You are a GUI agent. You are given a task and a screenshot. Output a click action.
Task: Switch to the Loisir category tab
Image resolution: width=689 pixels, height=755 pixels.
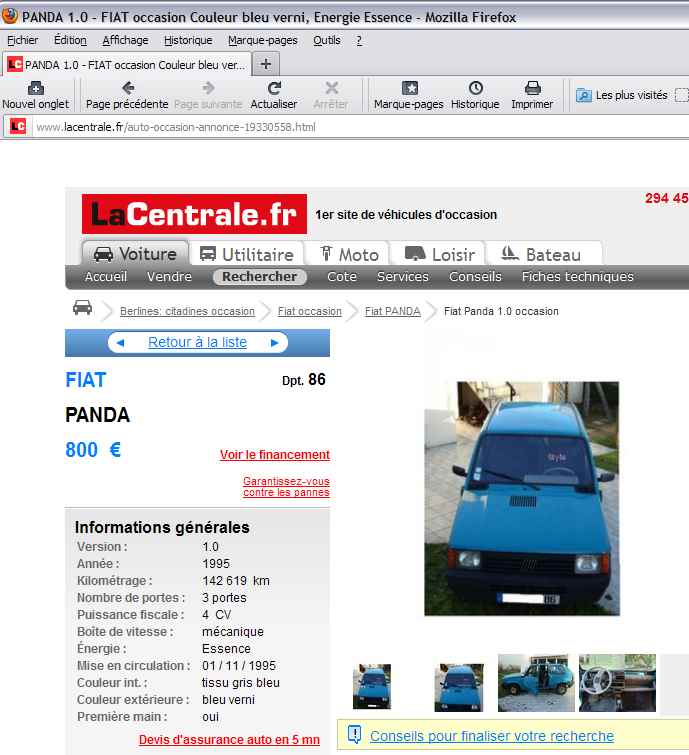439,254
